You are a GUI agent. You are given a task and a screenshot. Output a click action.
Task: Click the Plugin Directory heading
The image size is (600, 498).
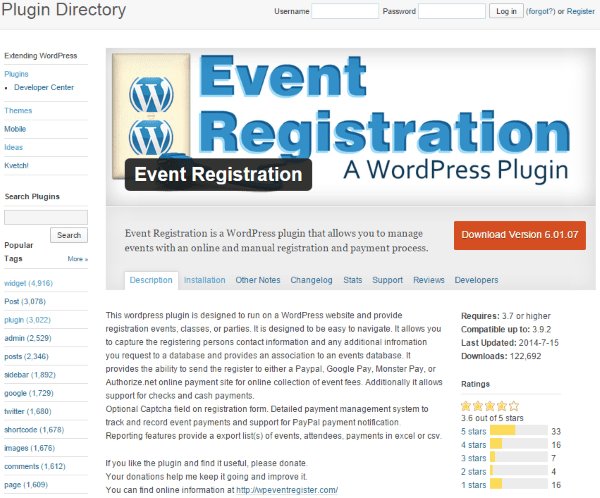point(64,10)
